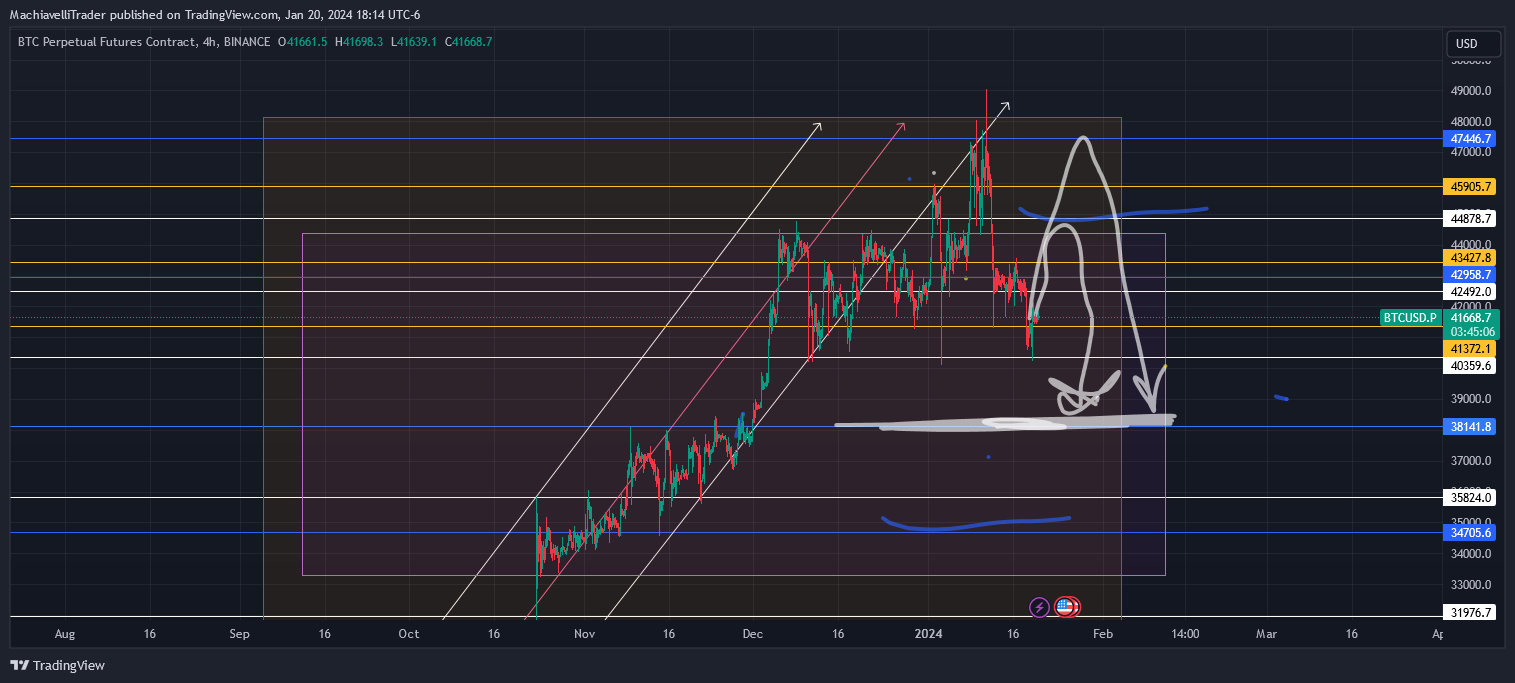Open the purple lightning event marker
1515x683 pixels.
1039,606
